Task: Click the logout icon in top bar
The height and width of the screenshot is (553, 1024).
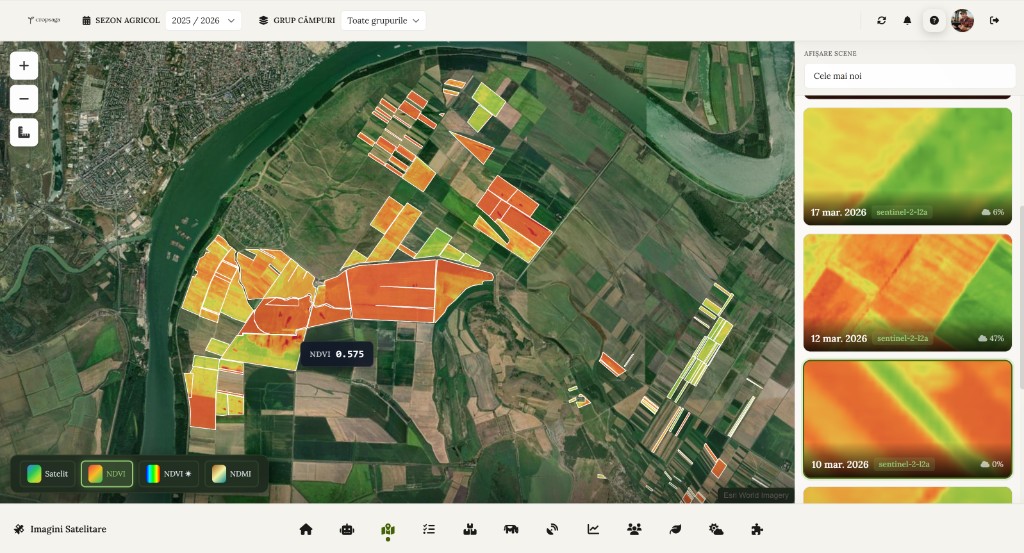Action: (x=994, y=20)
